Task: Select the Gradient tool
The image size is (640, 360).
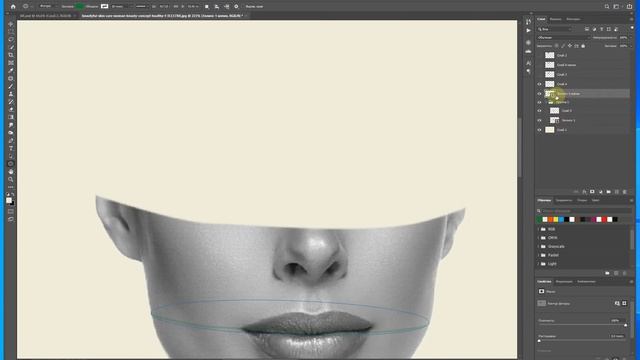Action: [x=11, y=117]
